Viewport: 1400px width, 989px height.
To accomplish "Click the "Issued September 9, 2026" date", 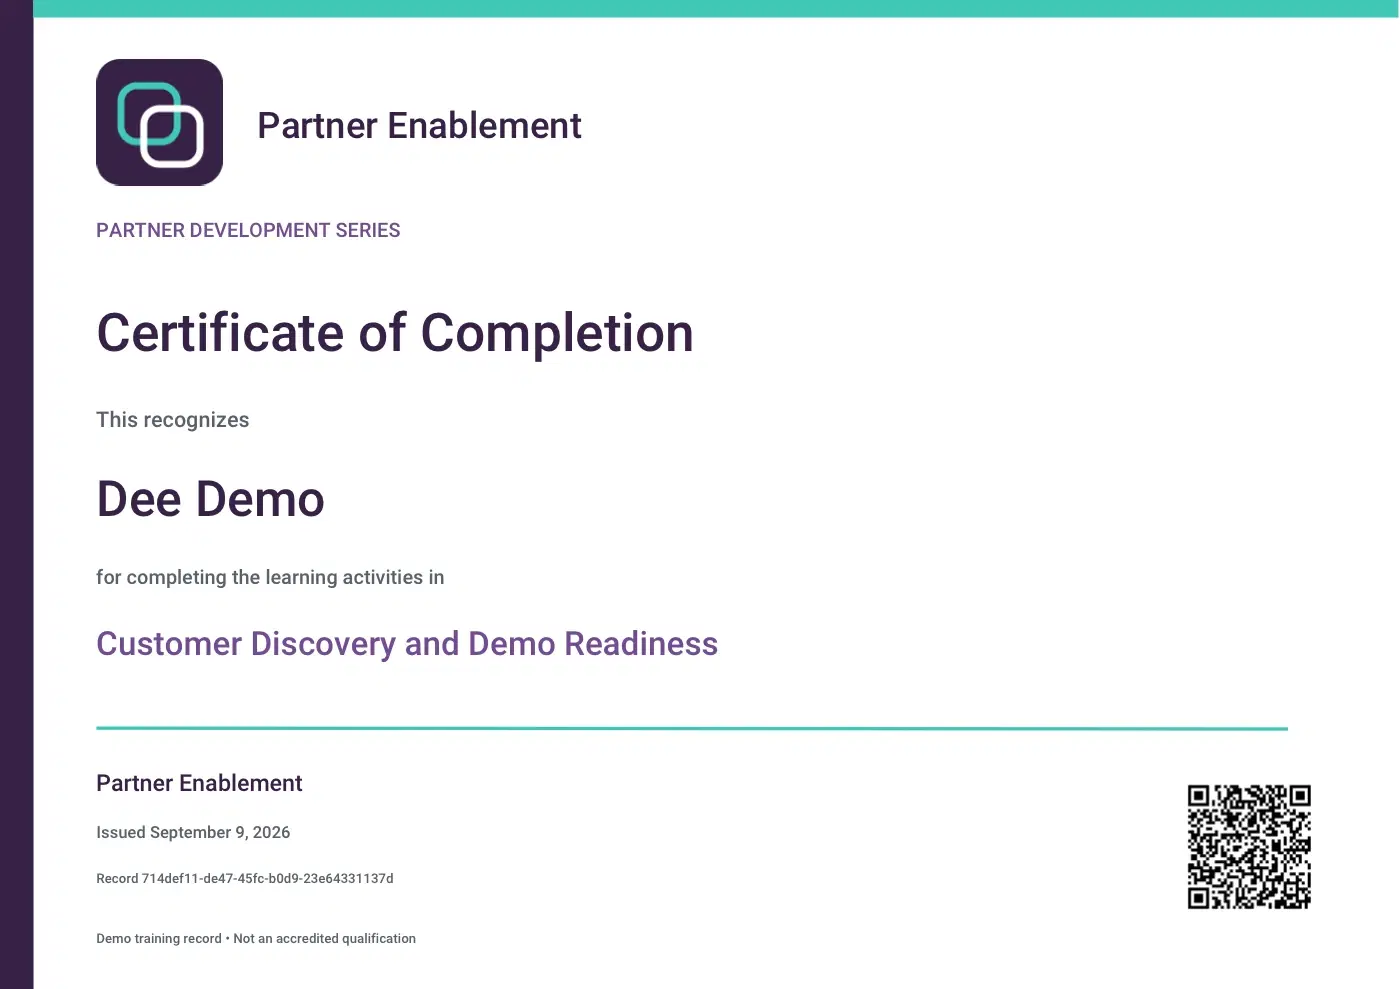I will tap(193, 832).
